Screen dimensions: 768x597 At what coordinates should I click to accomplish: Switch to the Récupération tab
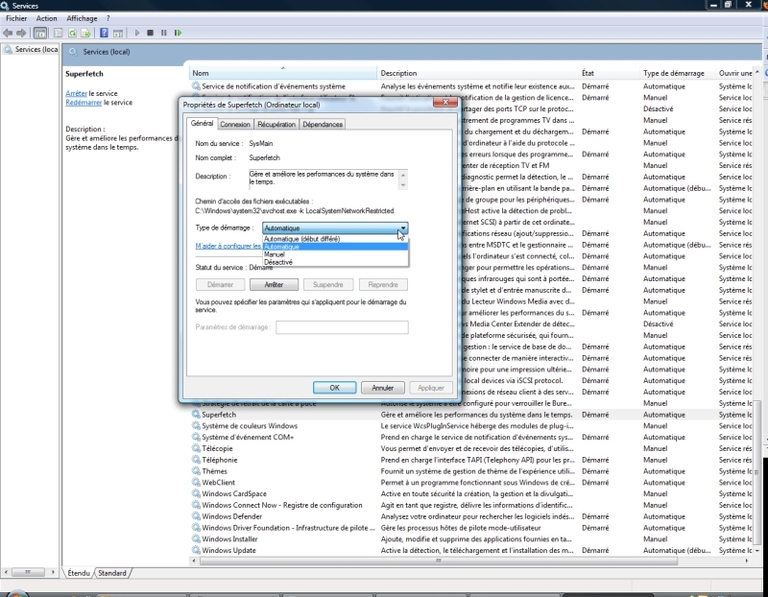(276, 124)
